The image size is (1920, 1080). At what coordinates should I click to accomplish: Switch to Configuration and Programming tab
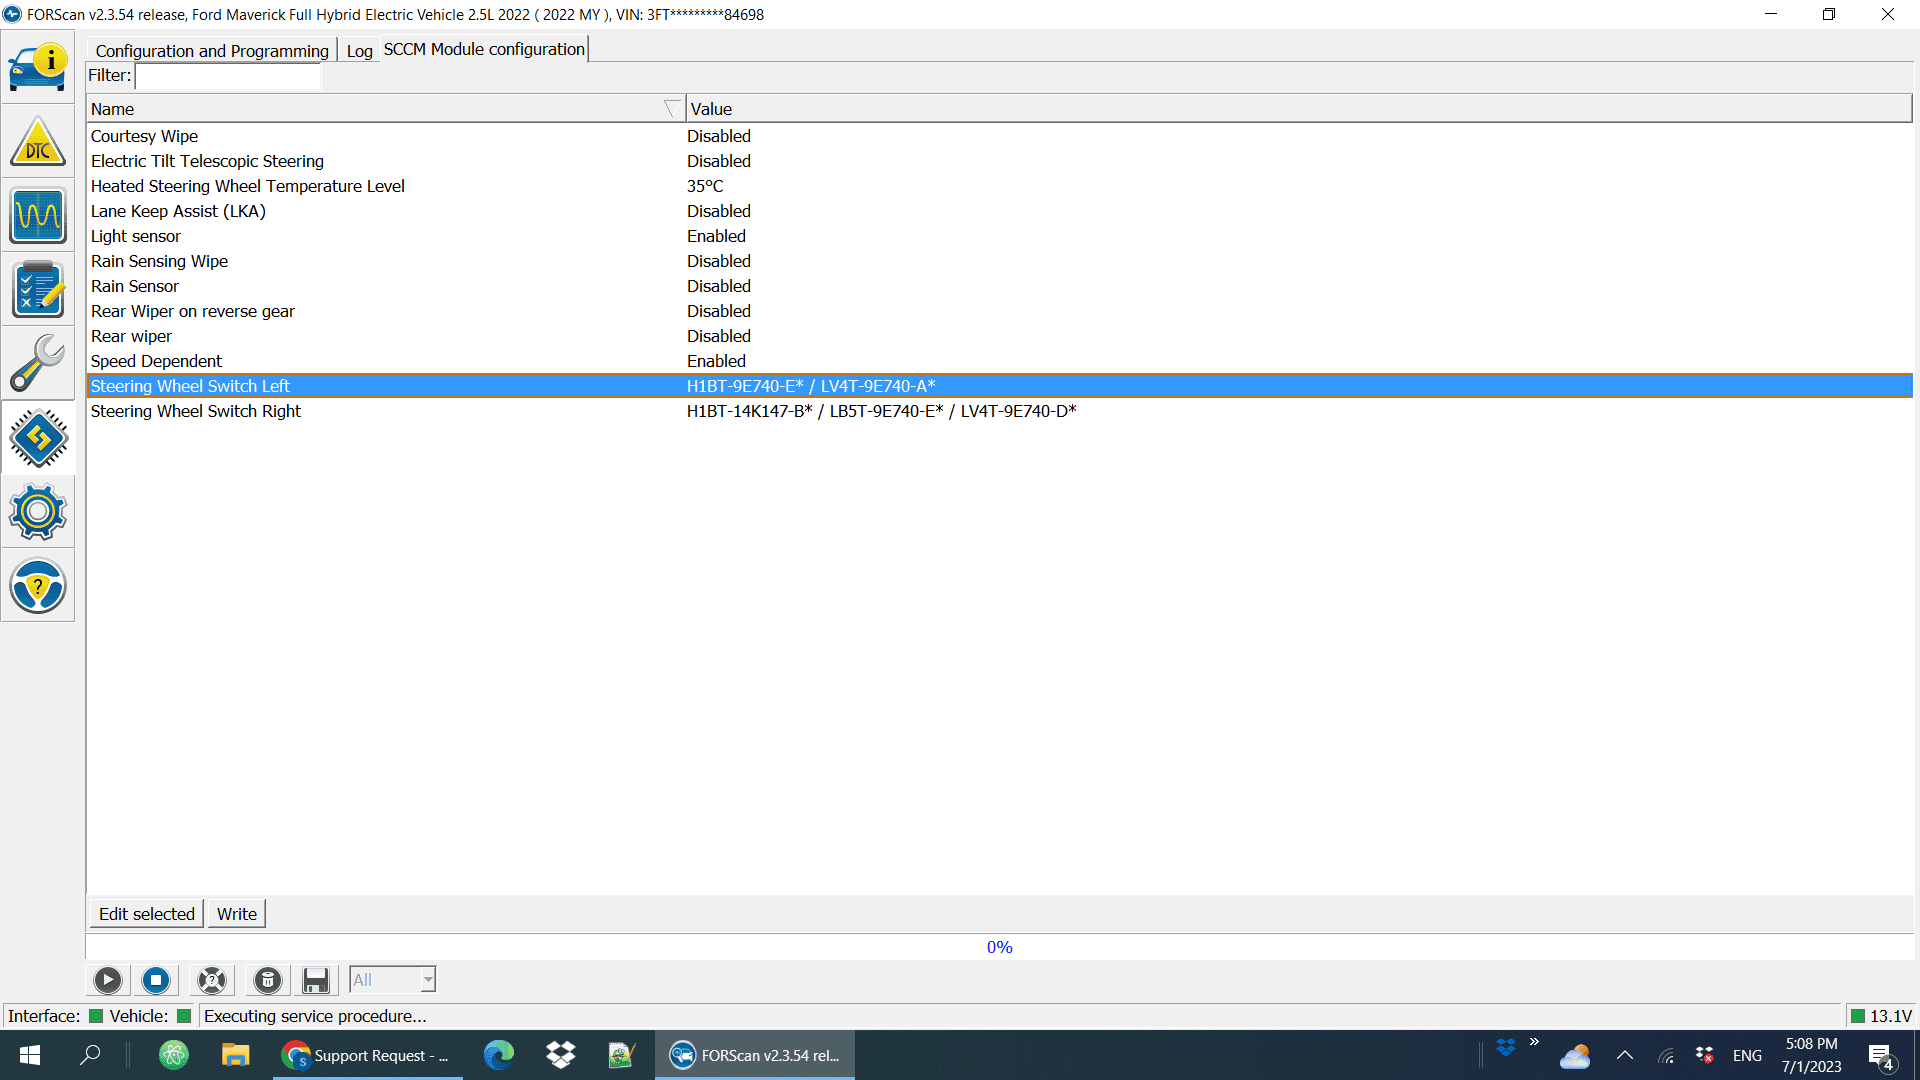212,51
